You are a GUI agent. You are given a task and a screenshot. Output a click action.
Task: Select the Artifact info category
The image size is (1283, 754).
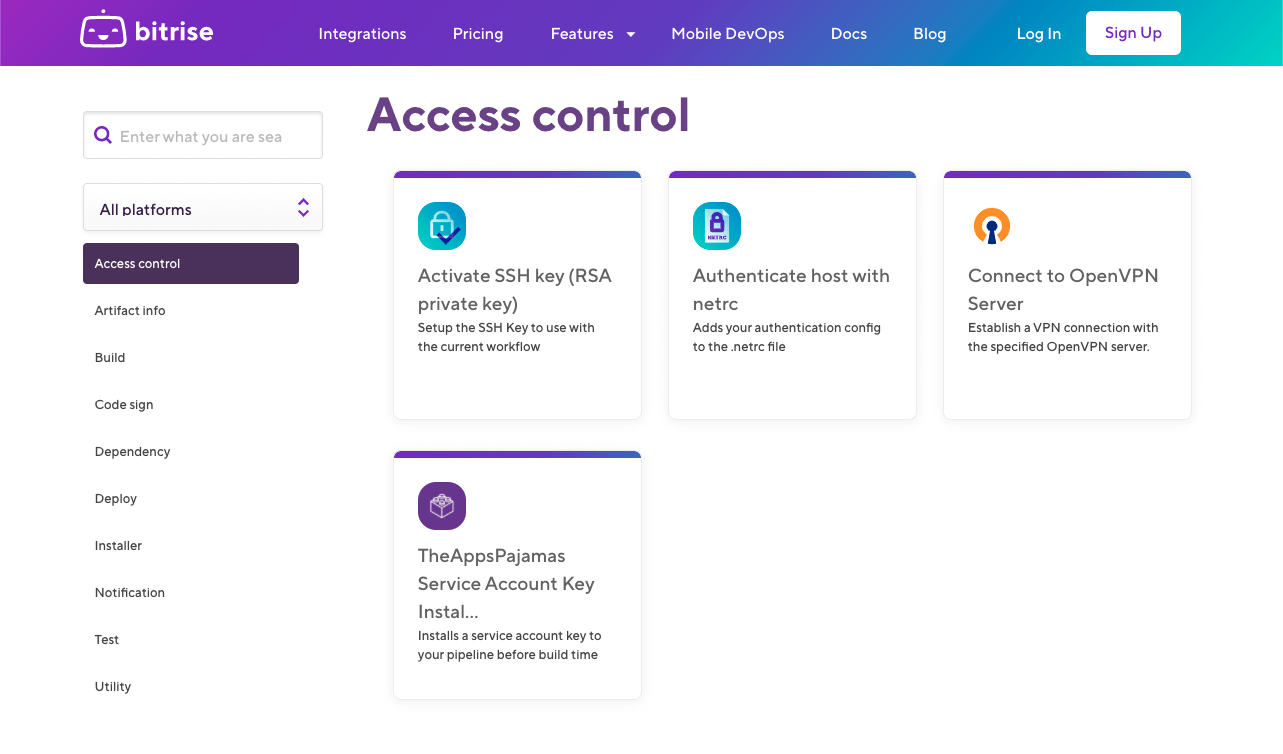(x=130, y=310)
